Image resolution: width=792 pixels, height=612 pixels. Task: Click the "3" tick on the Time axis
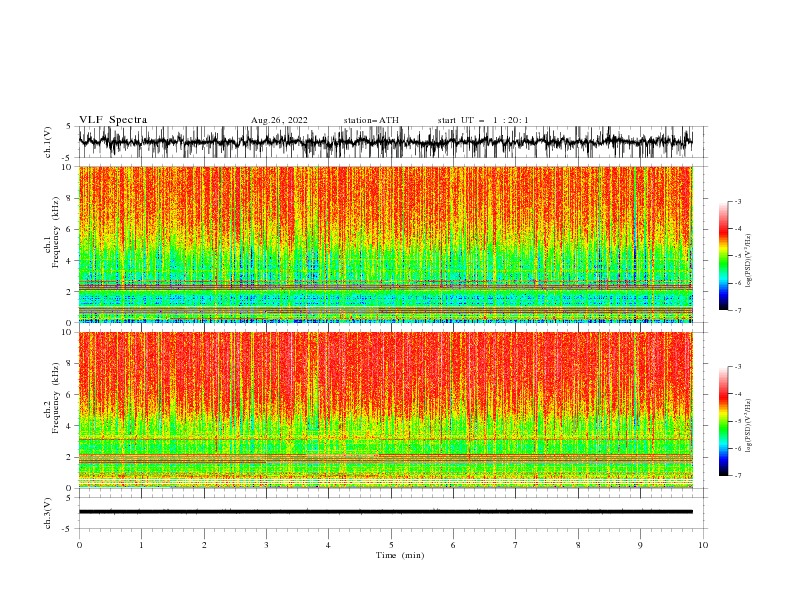tap(266, 545)
